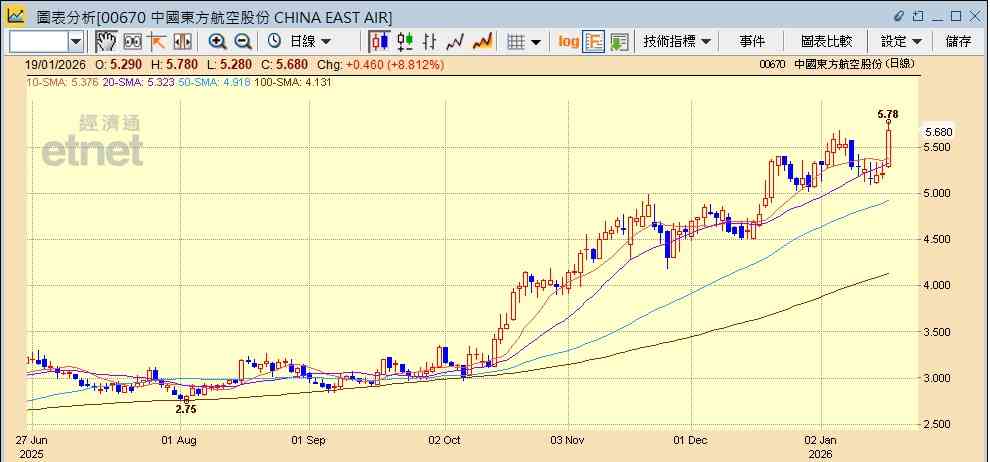Viewport: 990px width, 462px height.
Task: Click the 01 Aug date axis label
Action: pos(181,440)
